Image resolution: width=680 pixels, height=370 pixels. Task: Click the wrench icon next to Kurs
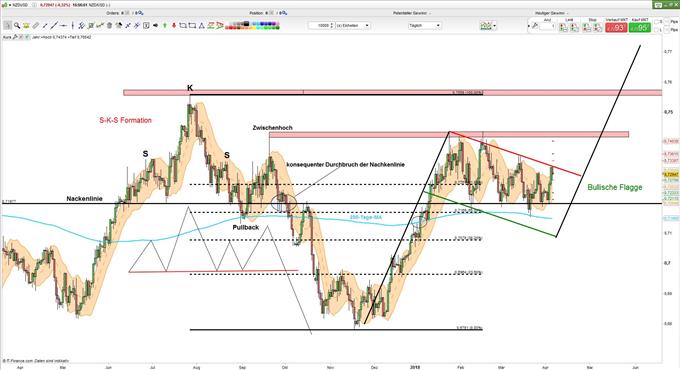15,37
